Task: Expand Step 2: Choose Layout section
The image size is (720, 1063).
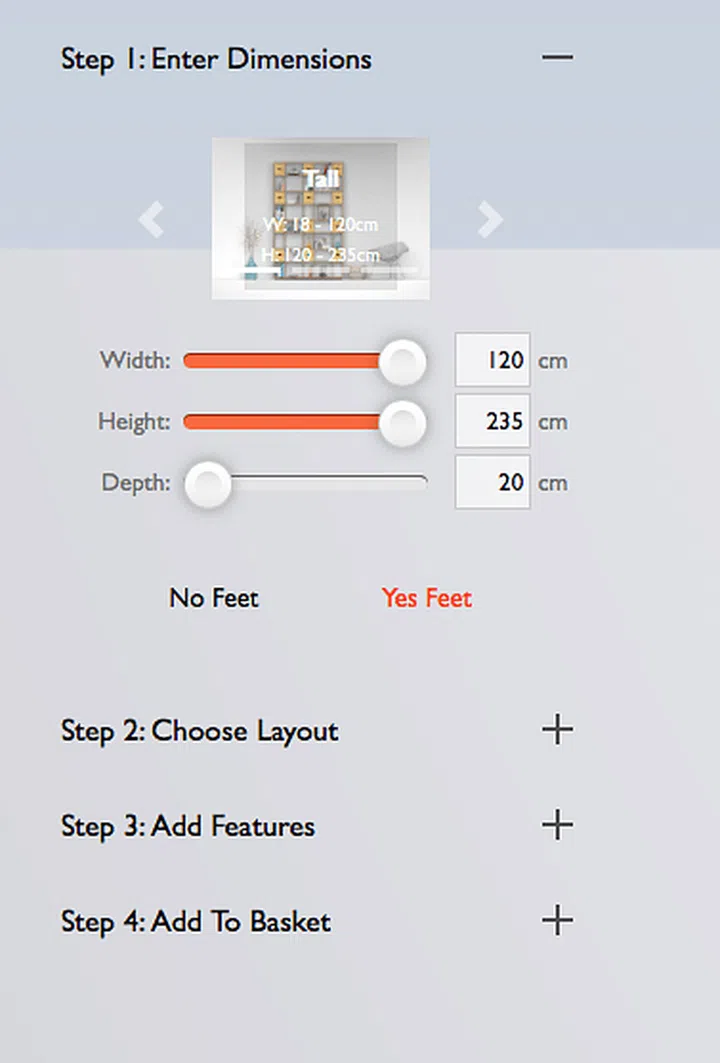Action: 200,731
